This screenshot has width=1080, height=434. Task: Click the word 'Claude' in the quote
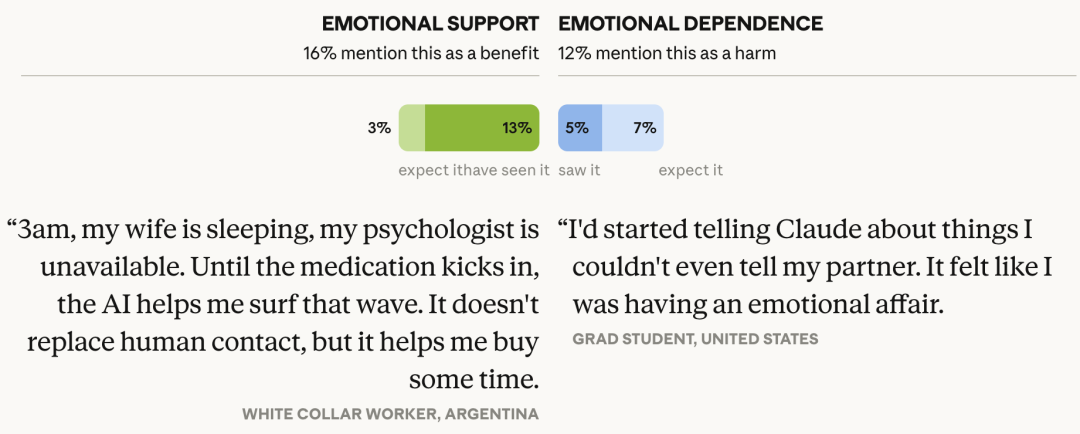tap(813, 231)
